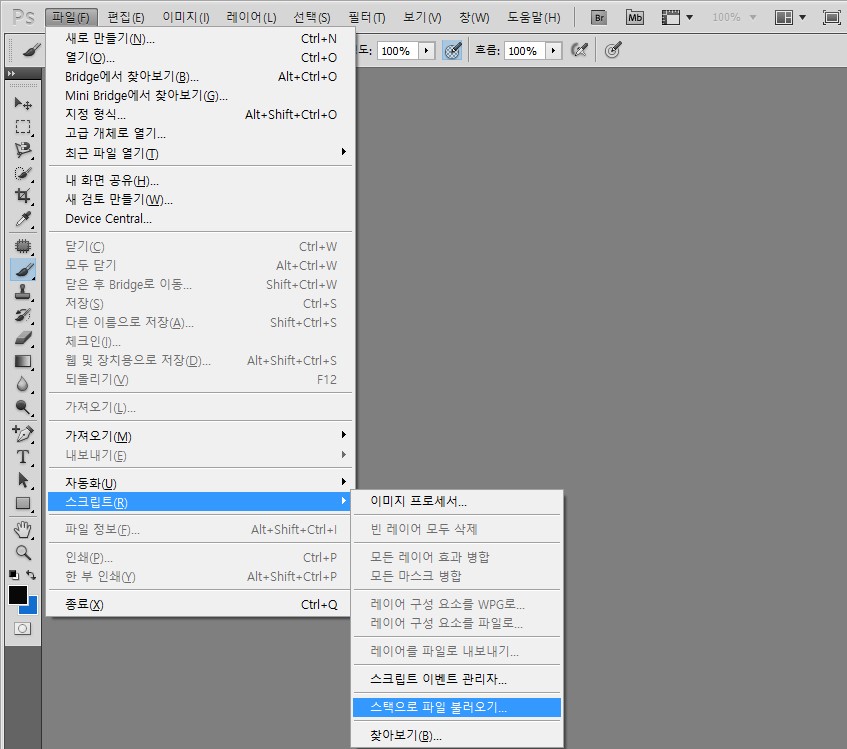Open flow 100% slider dropdown arrow
This screenshot has width=847, height=749.
click(x=553, y=51)
